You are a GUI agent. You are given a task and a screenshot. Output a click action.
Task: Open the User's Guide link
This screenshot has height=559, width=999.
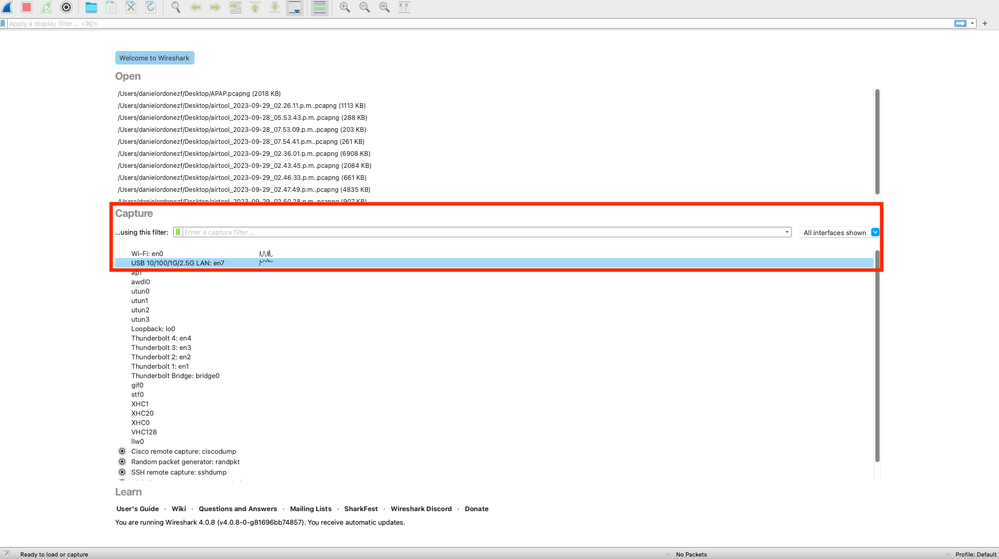click(138, 509)
